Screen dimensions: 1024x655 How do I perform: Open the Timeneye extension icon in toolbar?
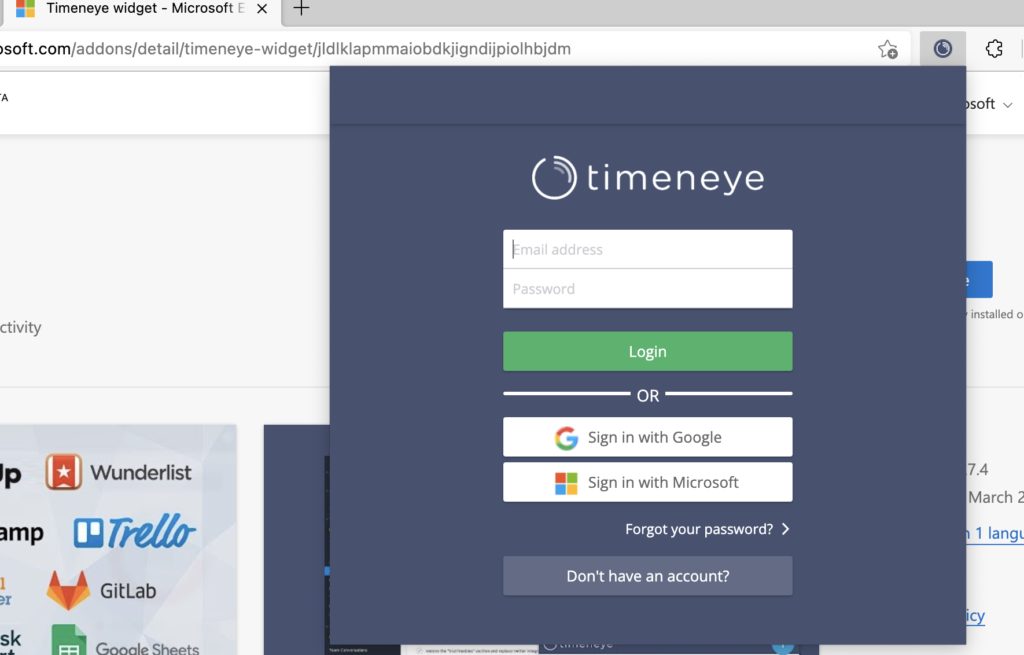941,48
